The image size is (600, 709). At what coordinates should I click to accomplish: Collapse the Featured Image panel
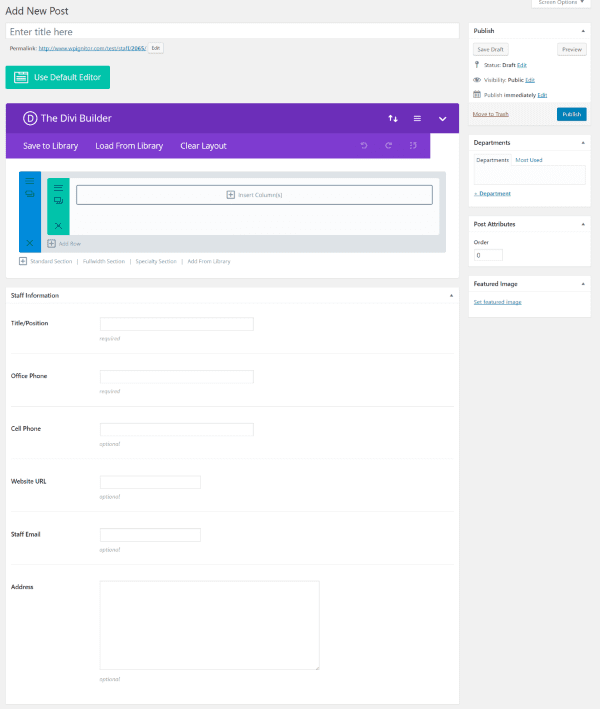pos(583,284)
